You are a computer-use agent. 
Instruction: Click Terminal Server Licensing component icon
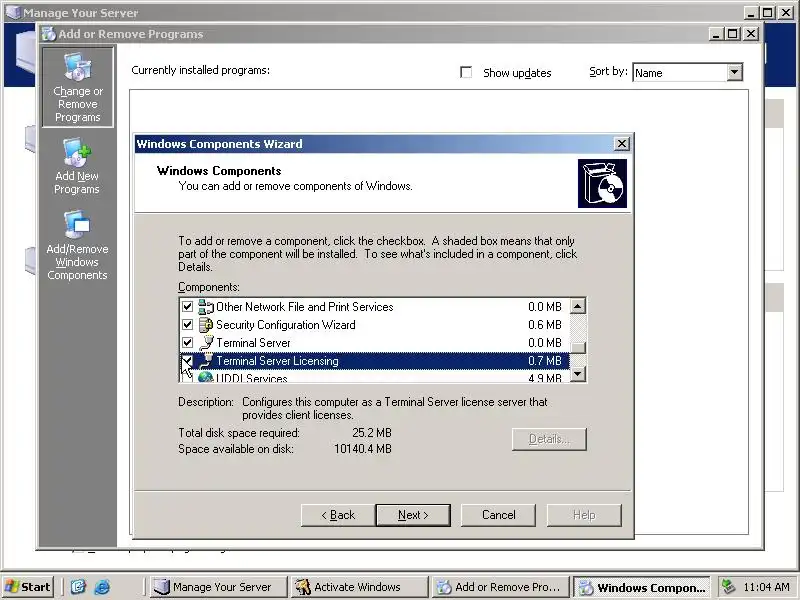point(206,361)
